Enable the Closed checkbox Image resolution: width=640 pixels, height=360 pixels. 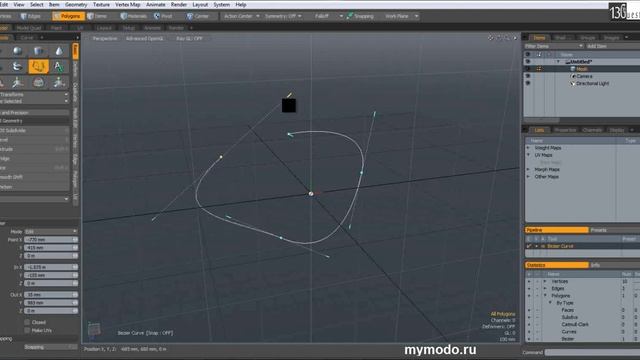tap(27, 322)
